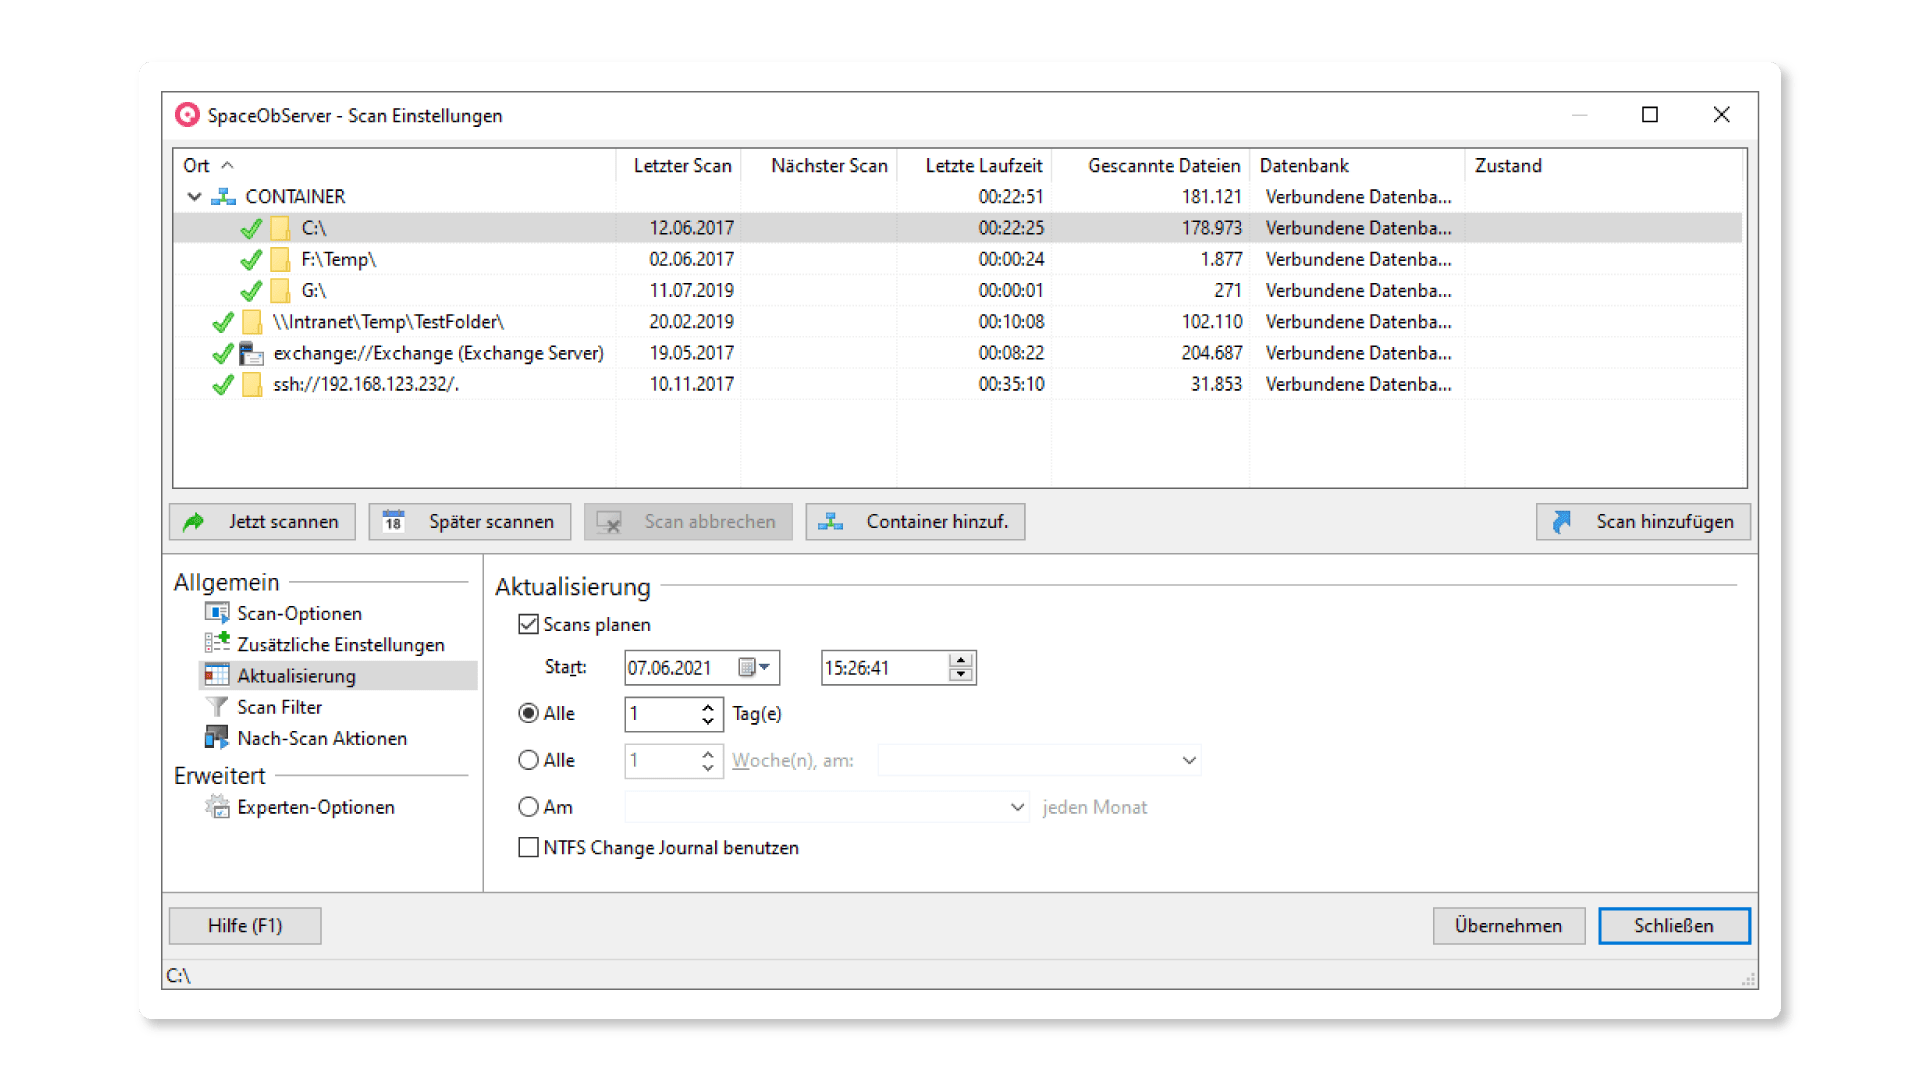
Task: Click last scan date 11.07.2019
Action: pos(691,291)
